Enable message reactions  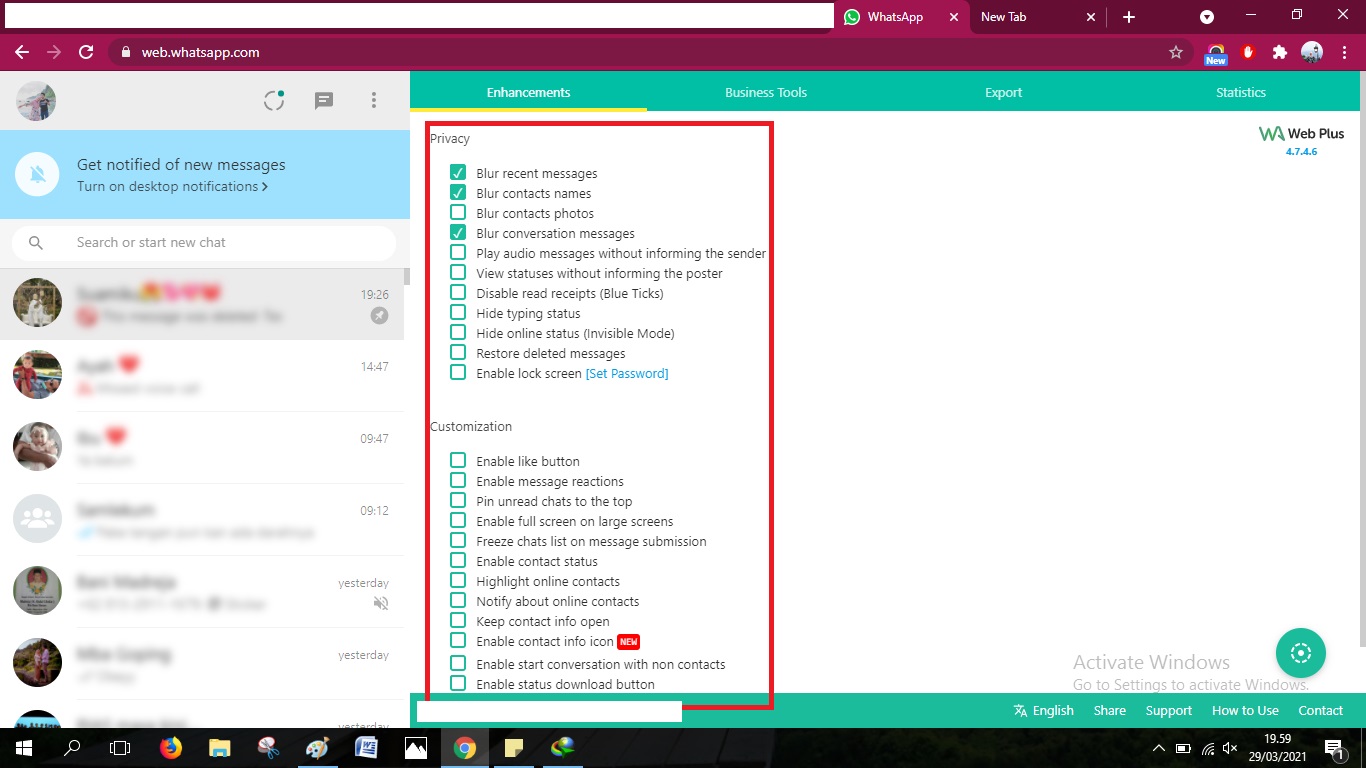457,480
